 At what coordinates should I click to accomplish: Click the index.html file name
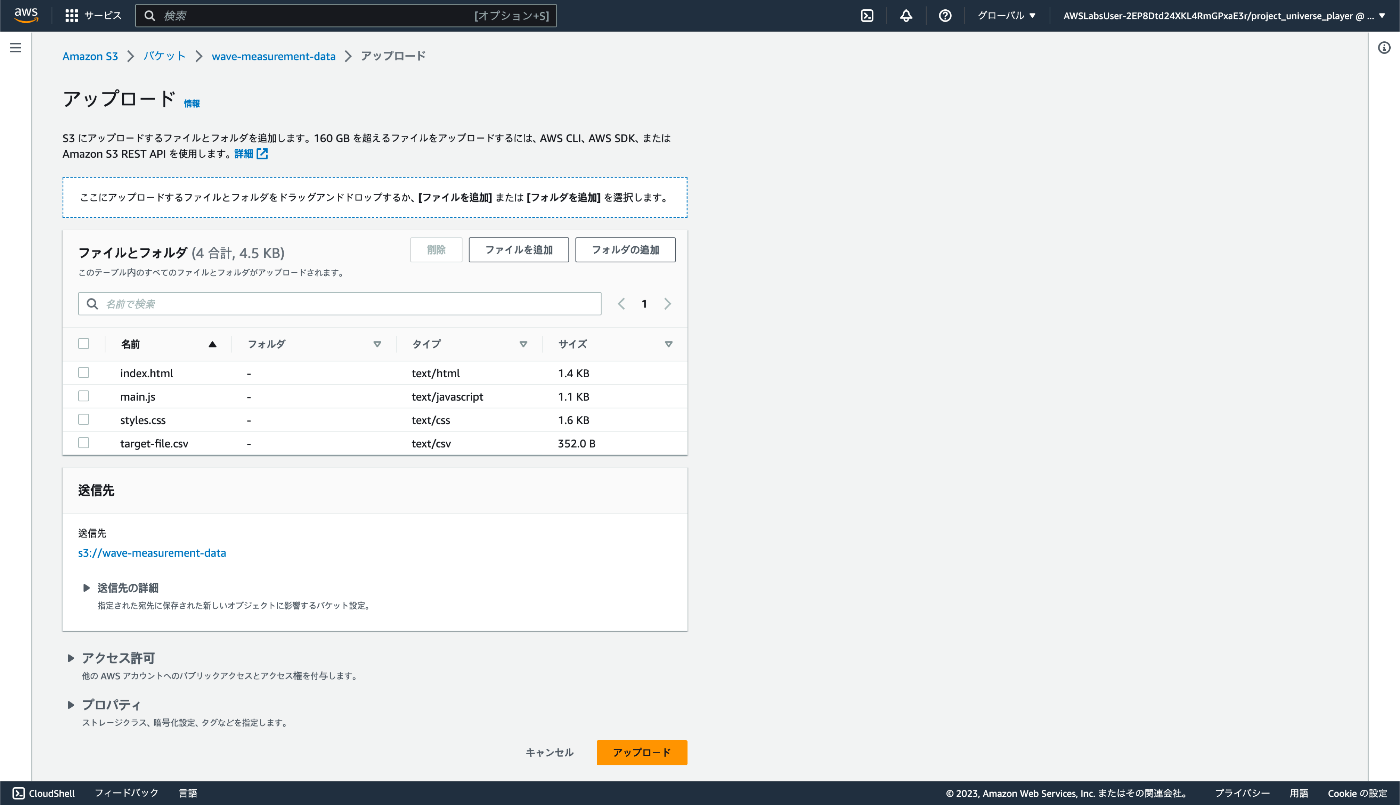tap(147, 373)
